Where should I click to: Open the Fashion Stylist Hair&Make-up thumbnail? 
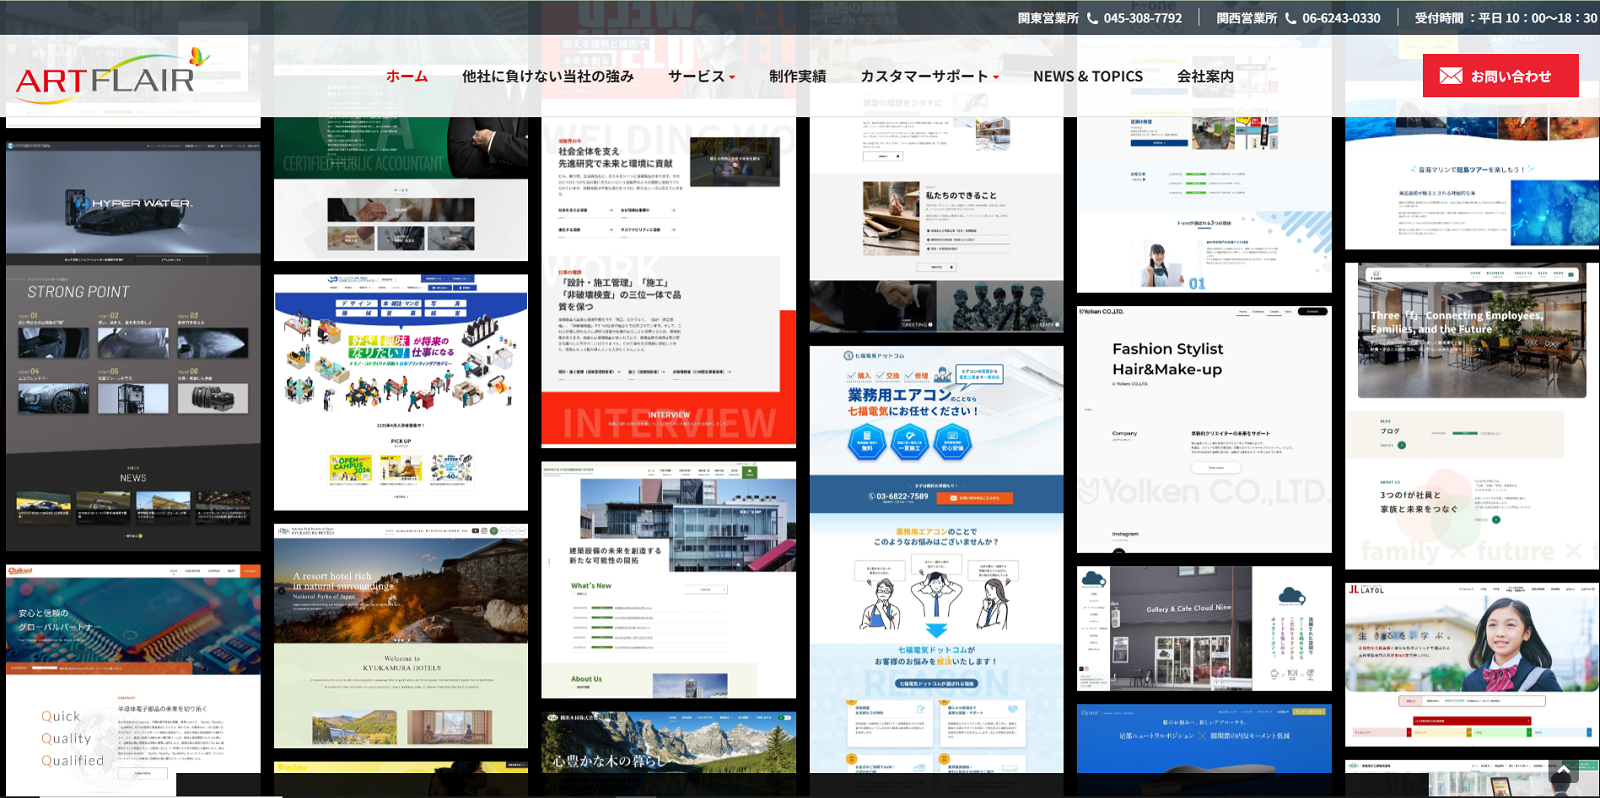(x=1204, y=430)
